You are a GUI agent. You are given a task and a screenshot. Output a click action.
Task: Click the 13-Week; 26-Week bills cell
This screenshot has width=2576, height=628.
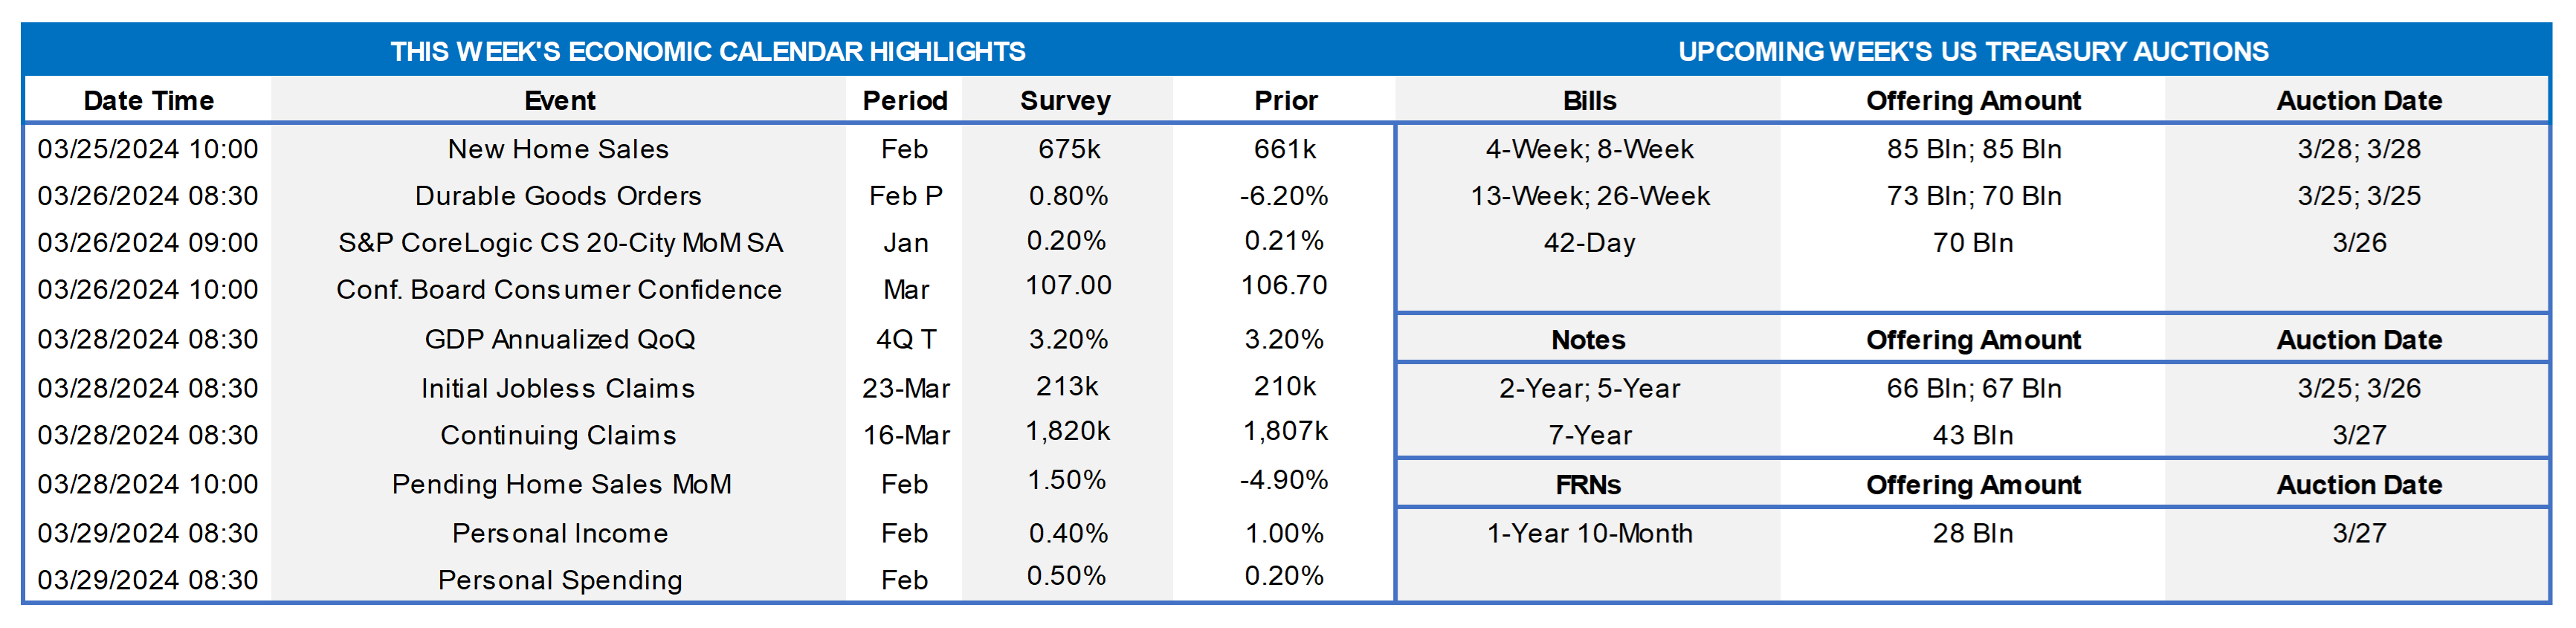tap(1589, 196)
